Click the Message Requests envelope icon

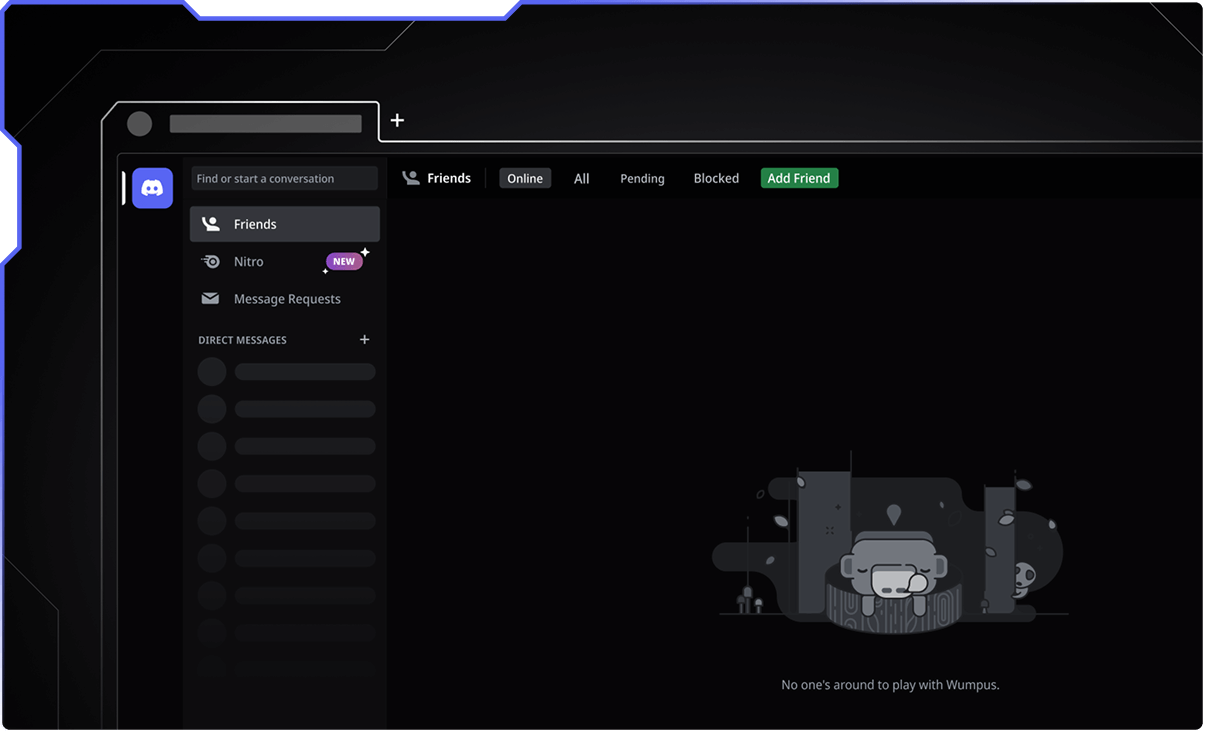[210, 299]
